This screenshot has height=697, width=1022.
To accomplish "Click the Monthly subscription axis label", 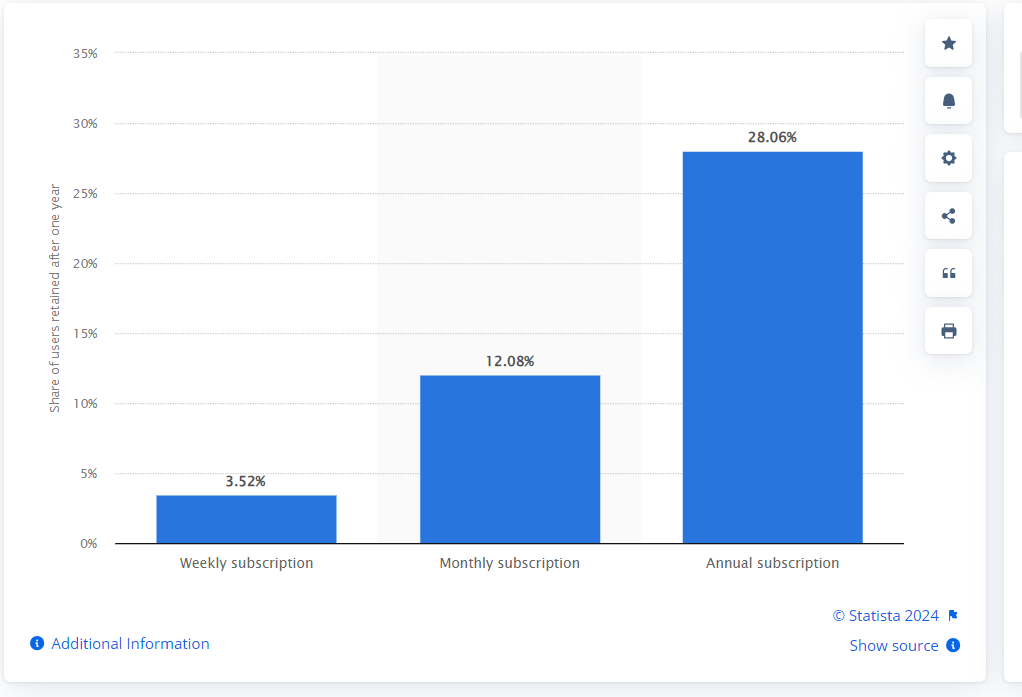I will point(510,563).
